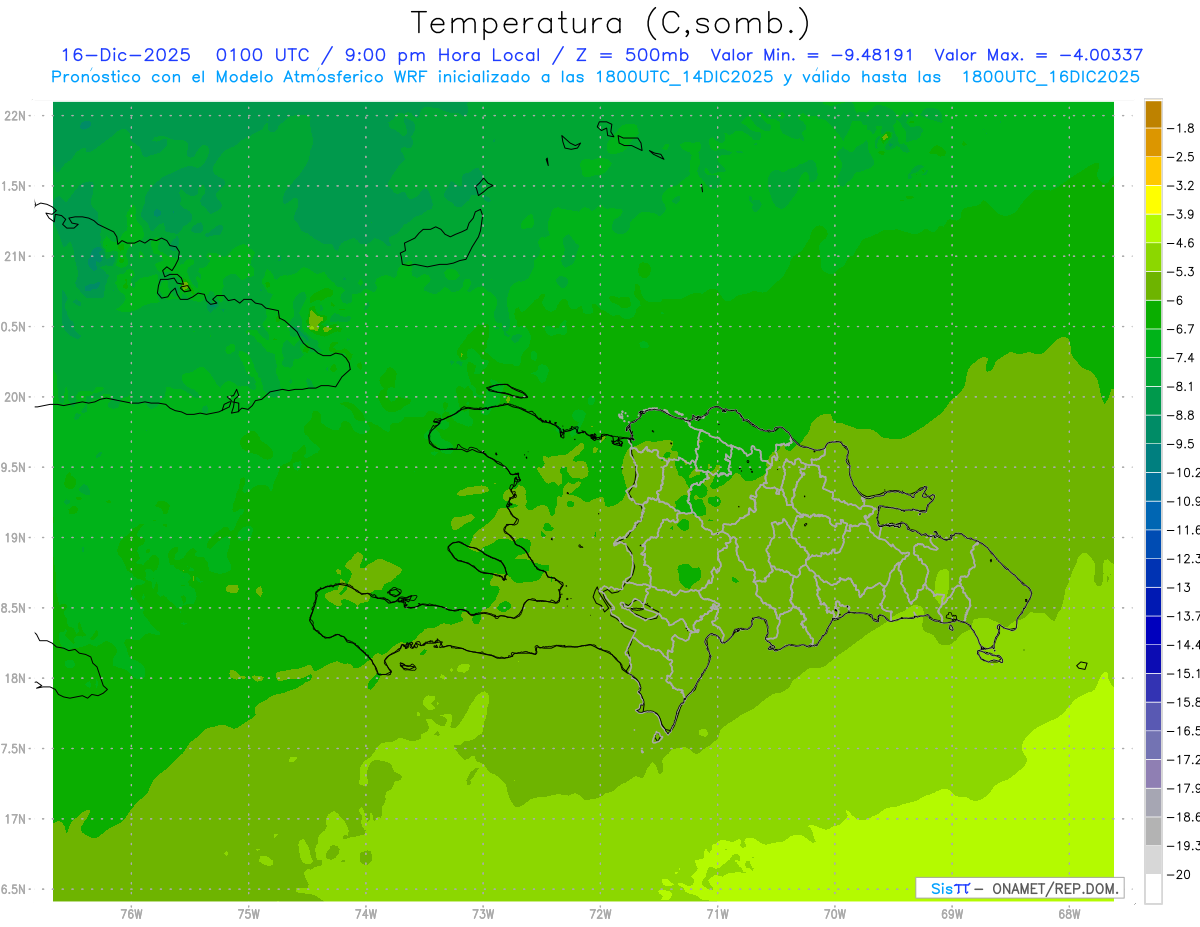Click the '68W' longitude label
This screenshot has width=1200, height=927.
(1069, 914)
